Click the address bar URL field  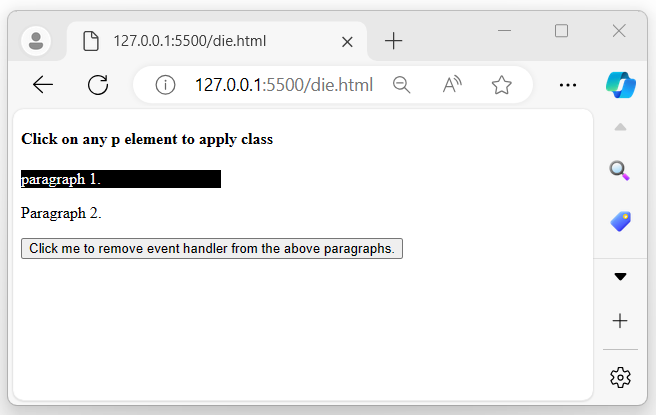click(x=283, y=85)
